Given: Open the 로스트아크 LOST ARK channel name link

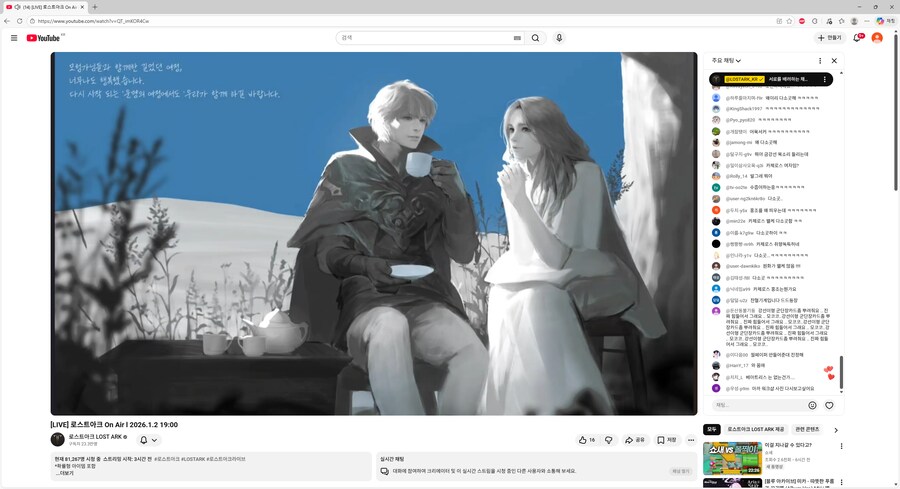Looking at the screenshot, I should 95,437.
